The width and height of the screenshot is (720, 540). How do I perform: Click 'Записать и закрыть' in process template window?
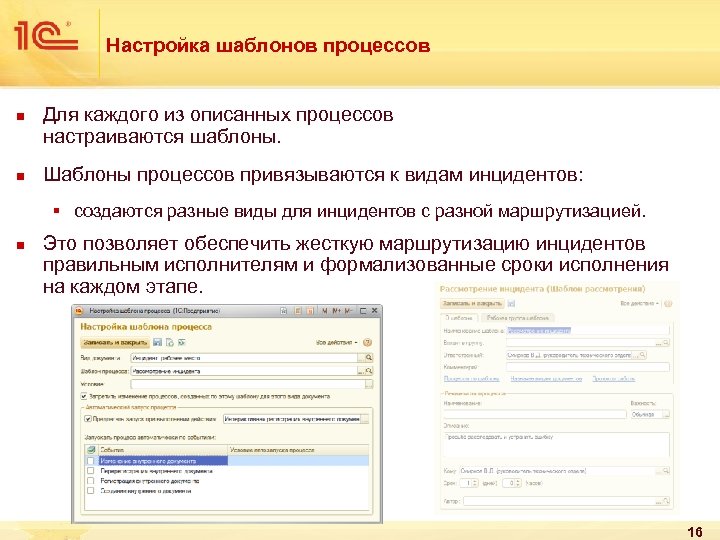click(115, 343)
